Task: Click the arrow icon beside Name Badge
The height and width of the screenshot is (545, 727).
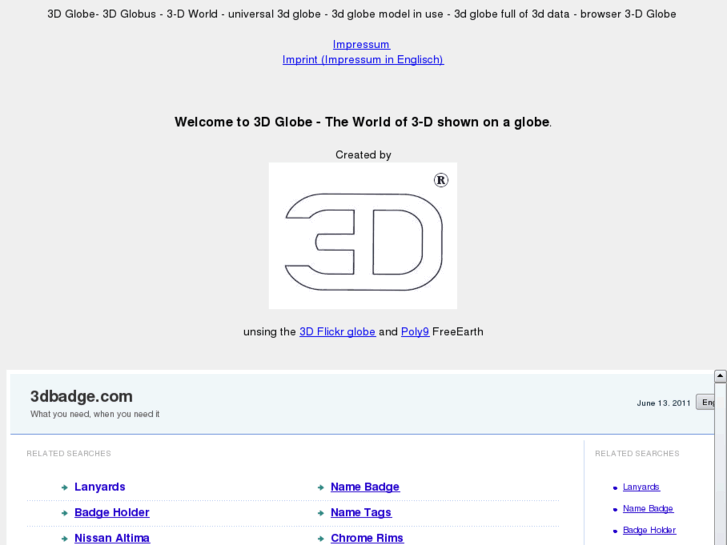Action: pyautogui.click(x=321, y=487)
